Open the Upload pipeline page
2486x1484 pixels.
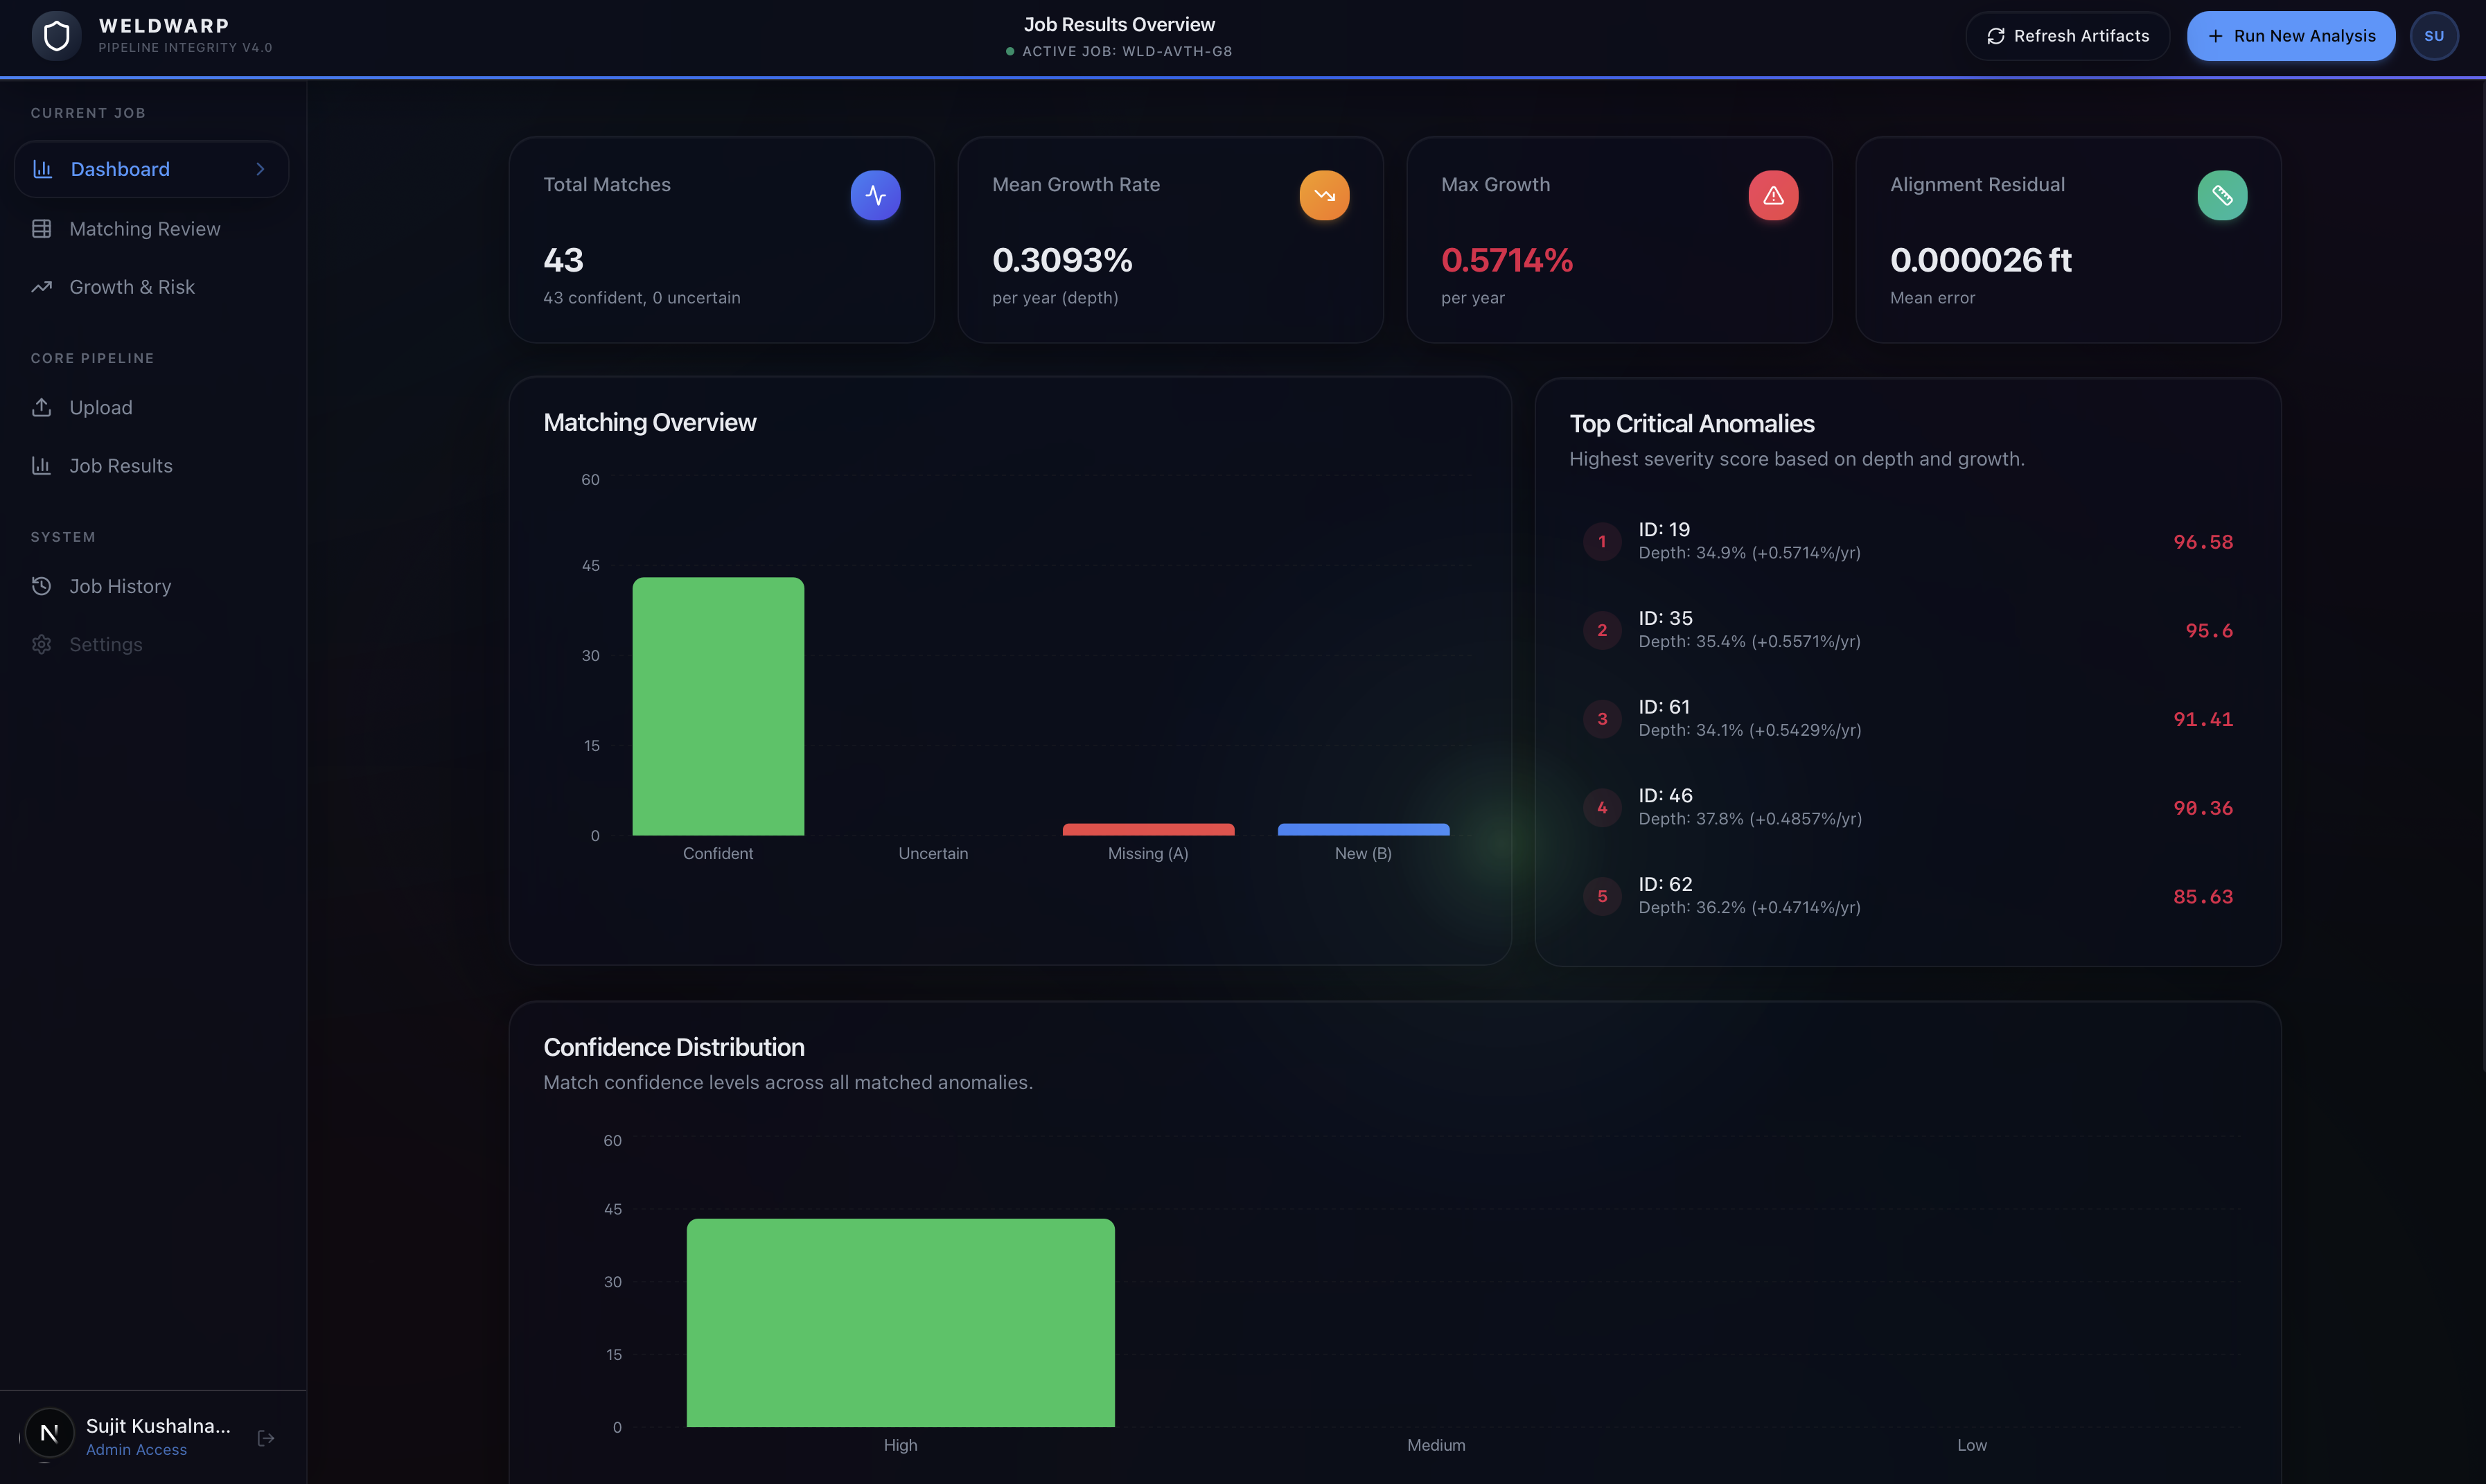pyautogui.click(x=100, y=408)
